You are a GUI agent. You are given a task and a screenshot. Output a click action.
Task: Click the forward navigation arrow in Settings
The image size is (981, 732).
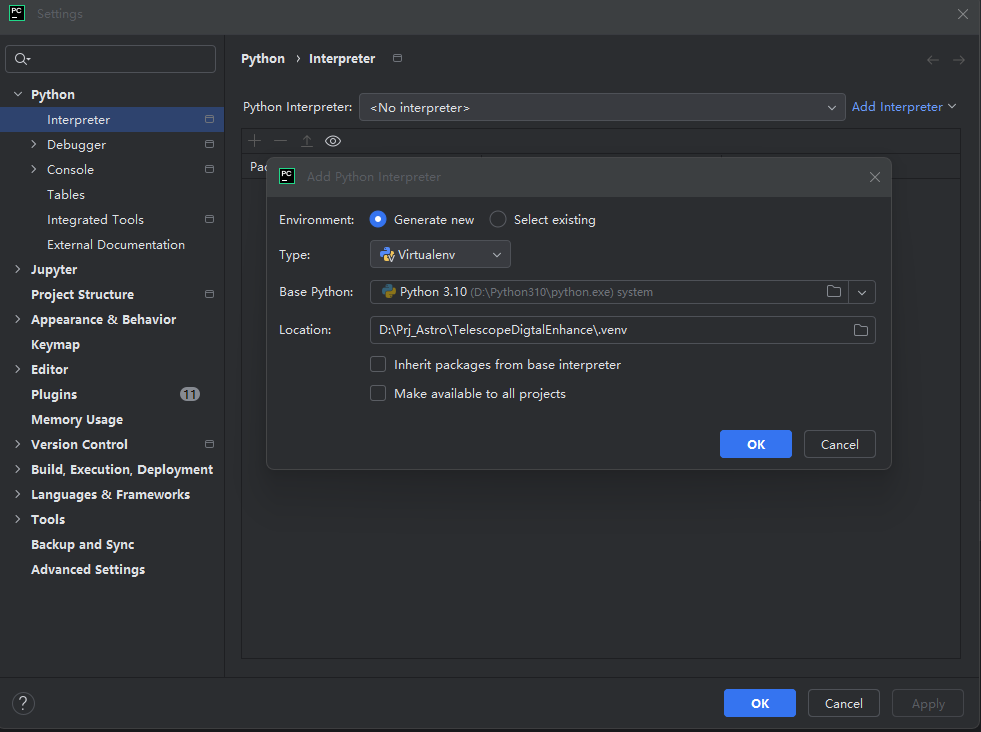[x=959, y=60]
